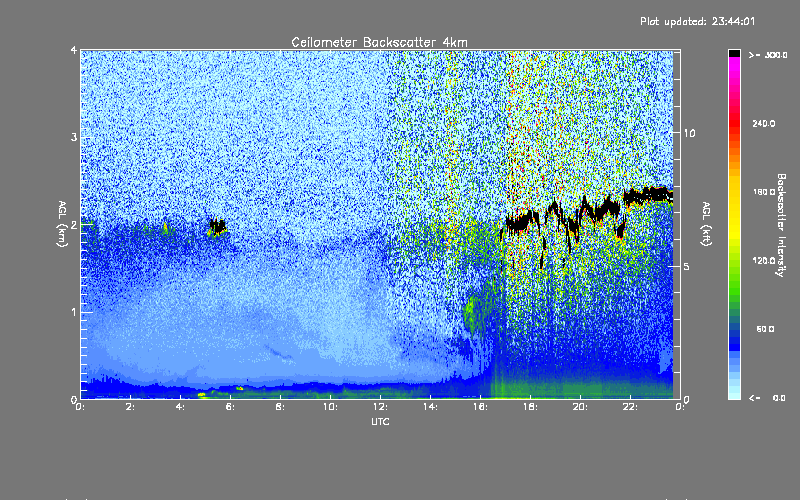Select the "12:" UTC time tick
Image resolution: width=800 pixels, height=500 pixels.
[x=380, y=407]
